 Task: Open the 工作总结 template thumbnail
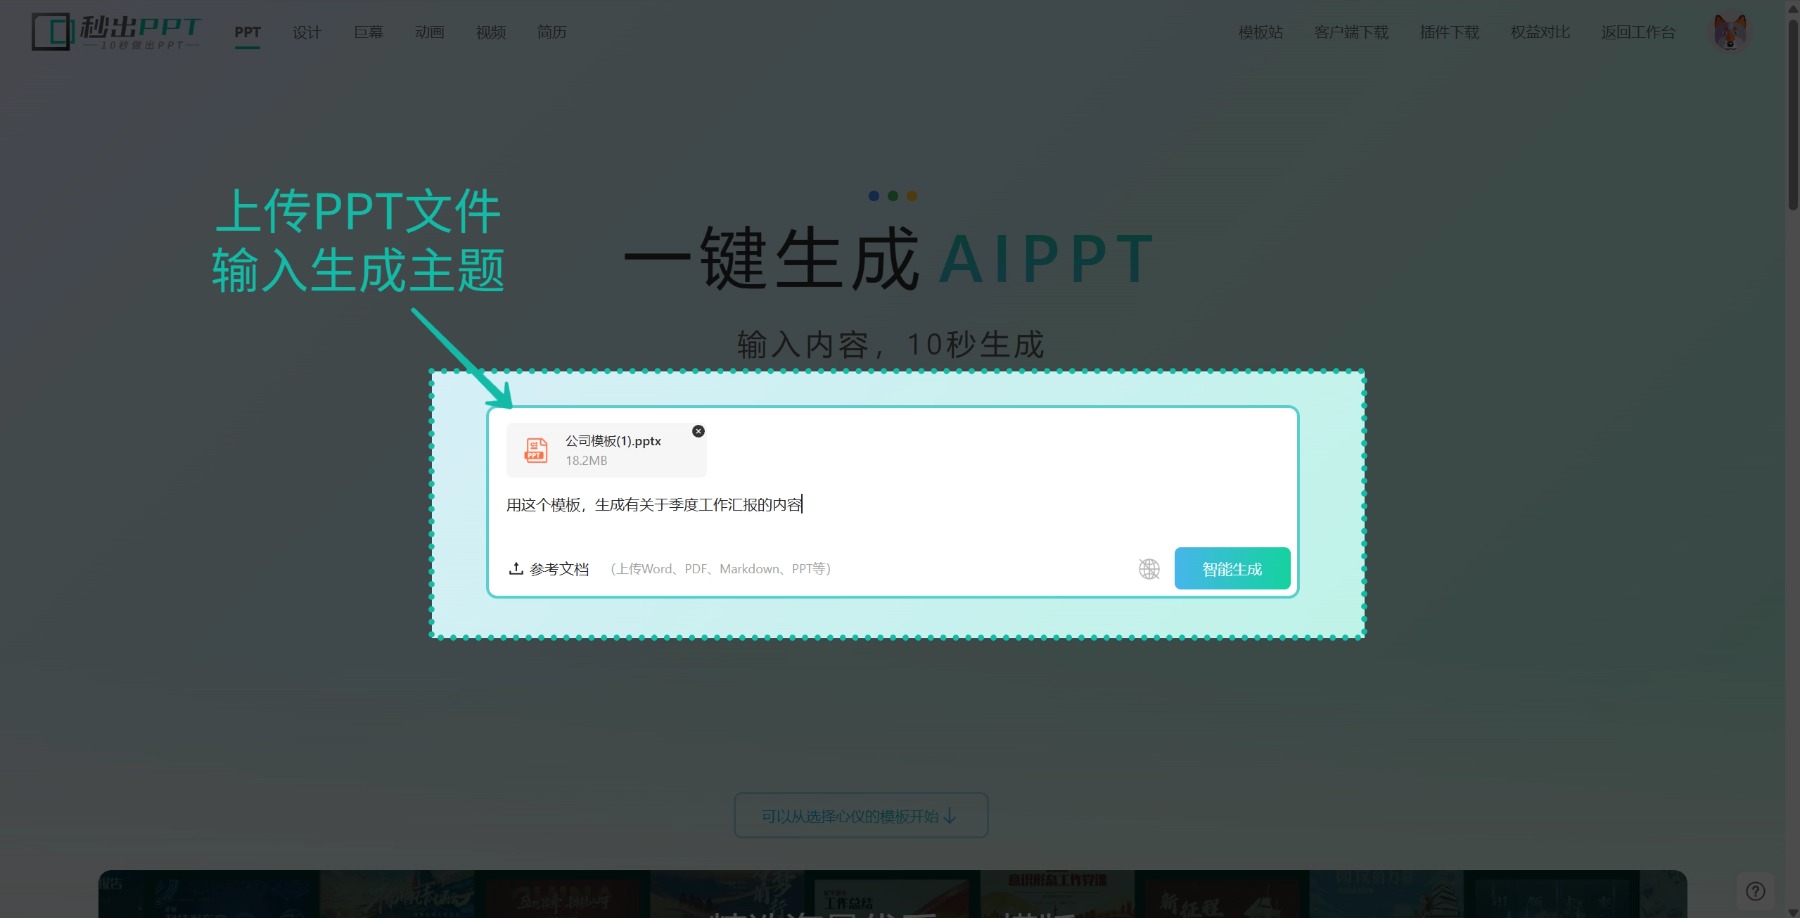click(x=890, y=898)
